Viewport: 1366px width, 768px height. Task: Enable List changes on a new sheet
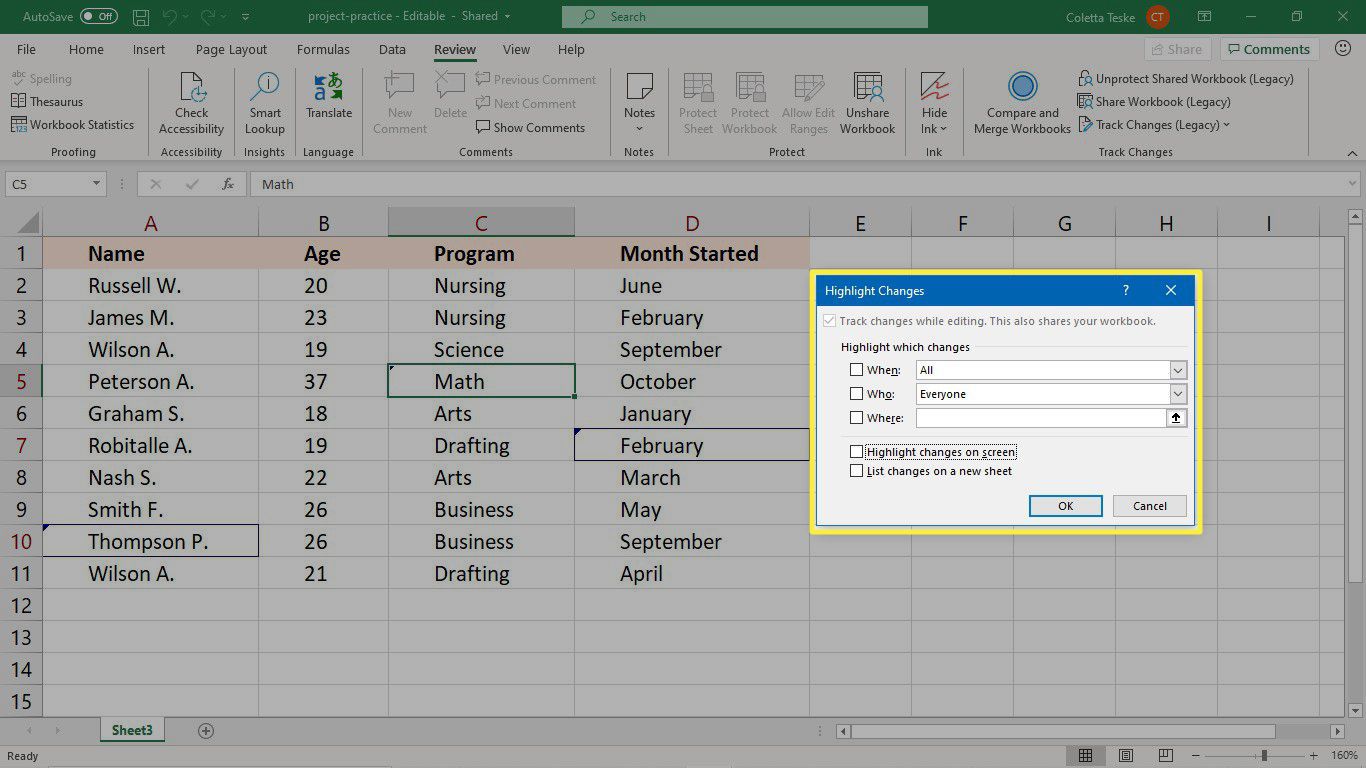click(x=856, y=471)
